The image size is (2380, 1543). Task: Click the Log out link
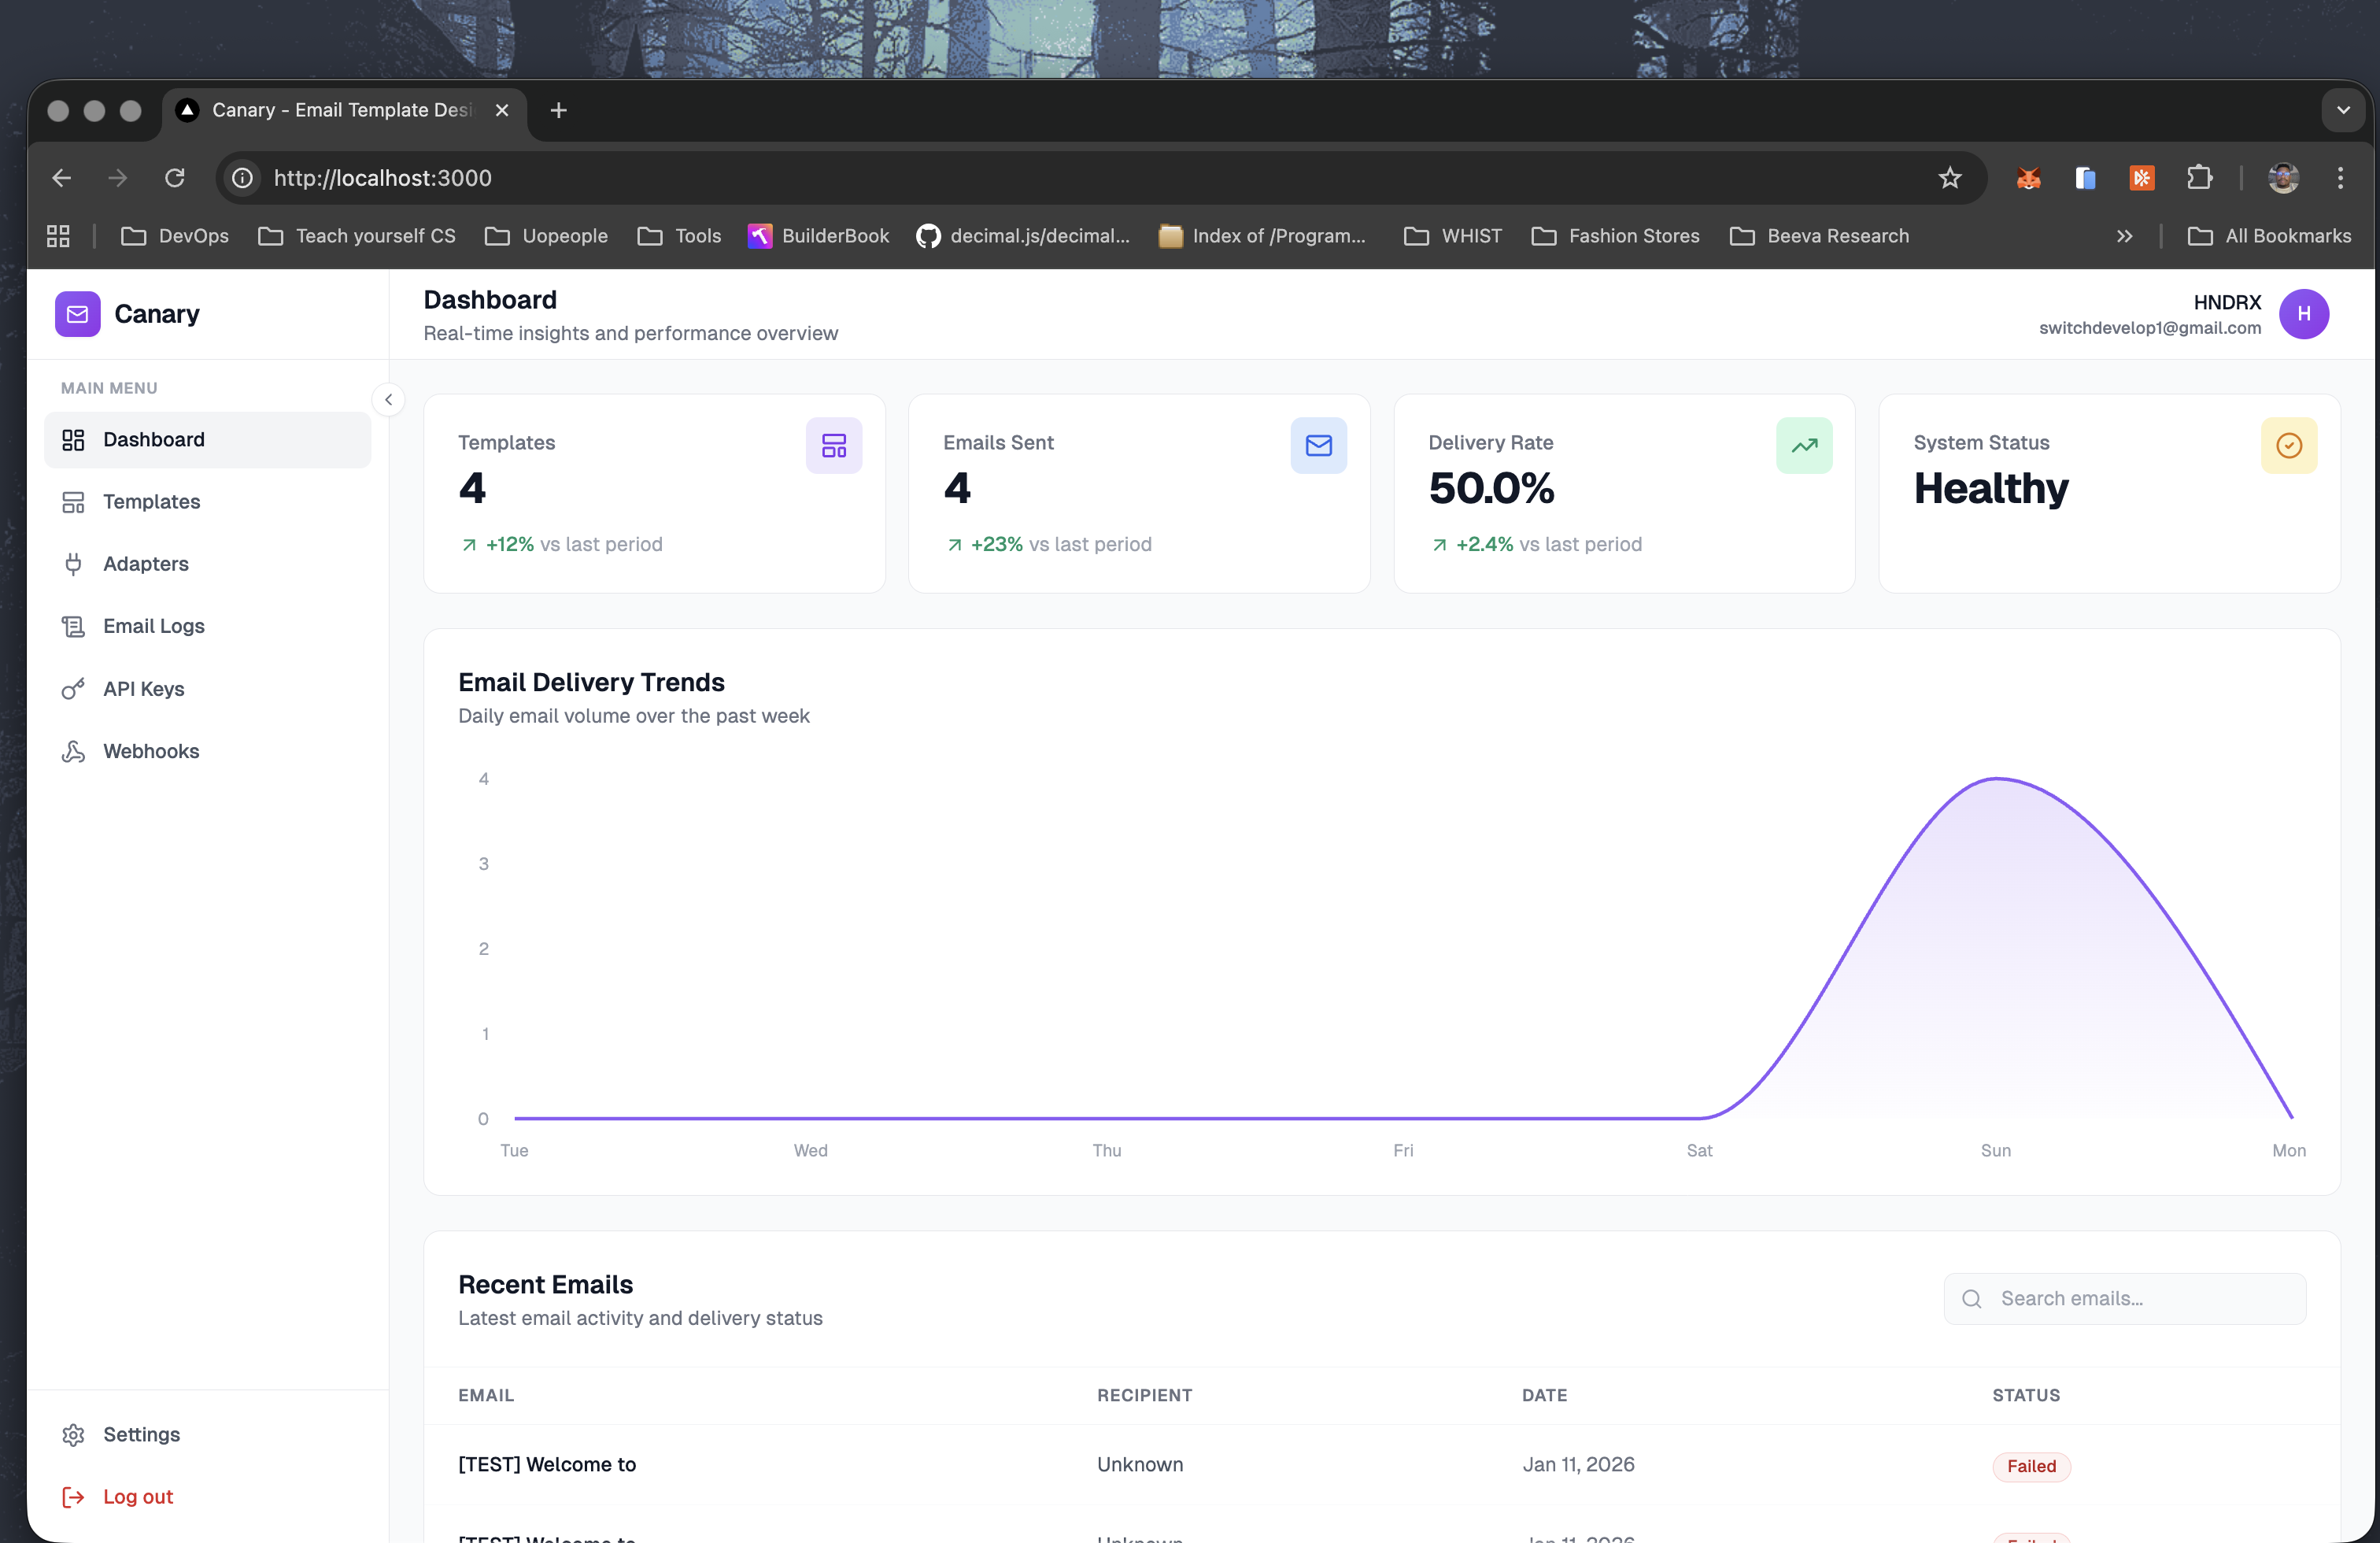tap(137, 1496)
